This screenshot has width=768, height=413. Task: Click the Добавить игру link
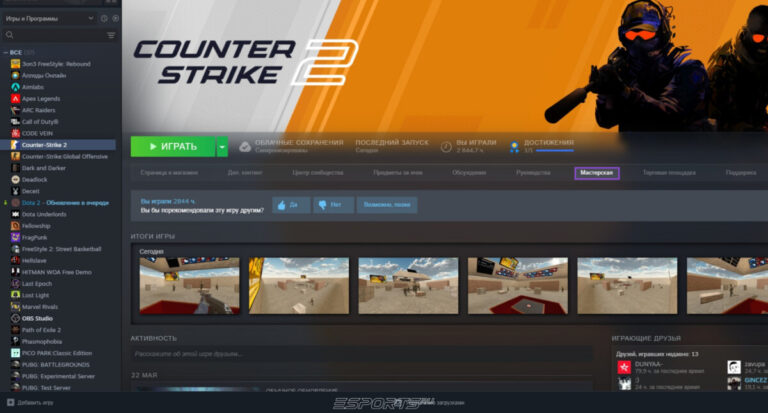click(x=35, y=403)
